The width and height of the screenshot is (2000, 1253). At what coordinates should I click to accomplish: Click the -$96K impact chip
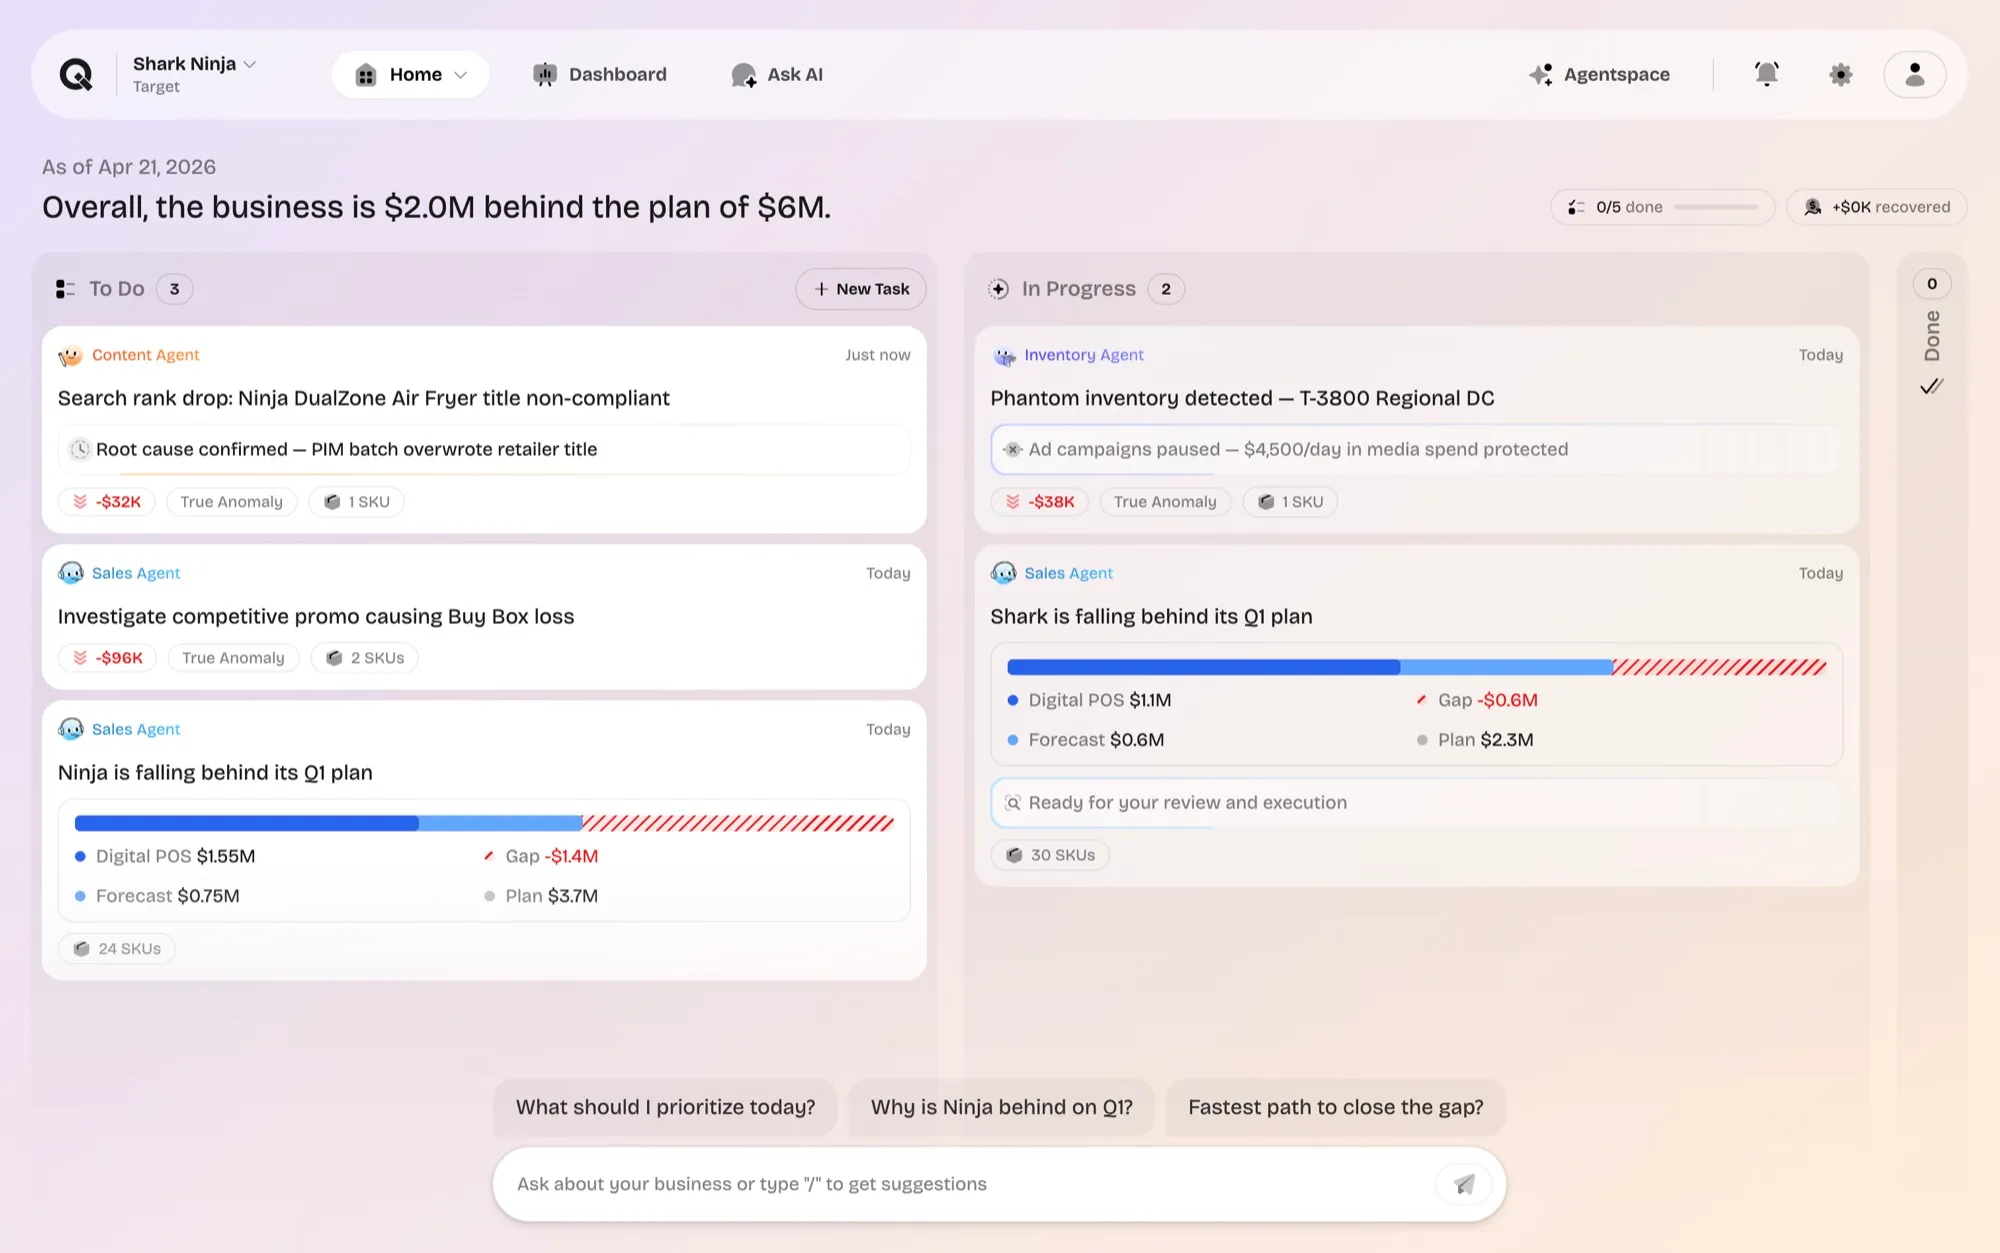tap(107, 658)
